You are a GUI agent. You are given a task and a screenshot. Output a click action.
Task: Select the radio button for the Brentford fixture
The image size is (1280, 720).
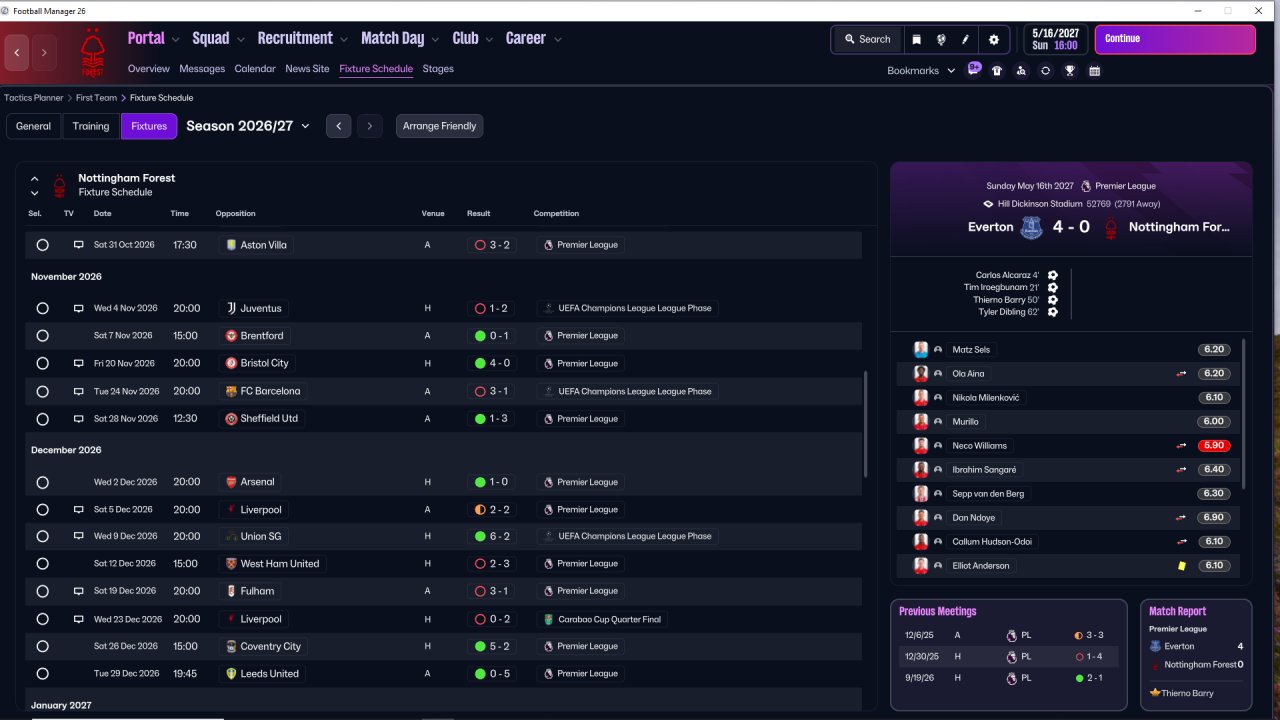(42, 336)
